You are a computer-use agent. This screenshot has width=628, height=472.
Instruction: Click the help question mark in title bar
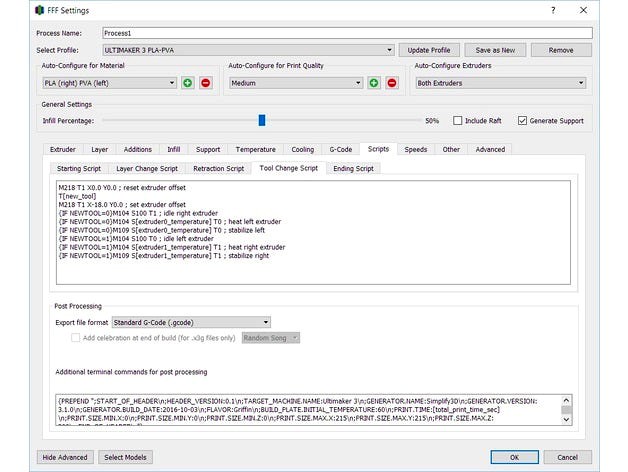(x=552, y=10)
